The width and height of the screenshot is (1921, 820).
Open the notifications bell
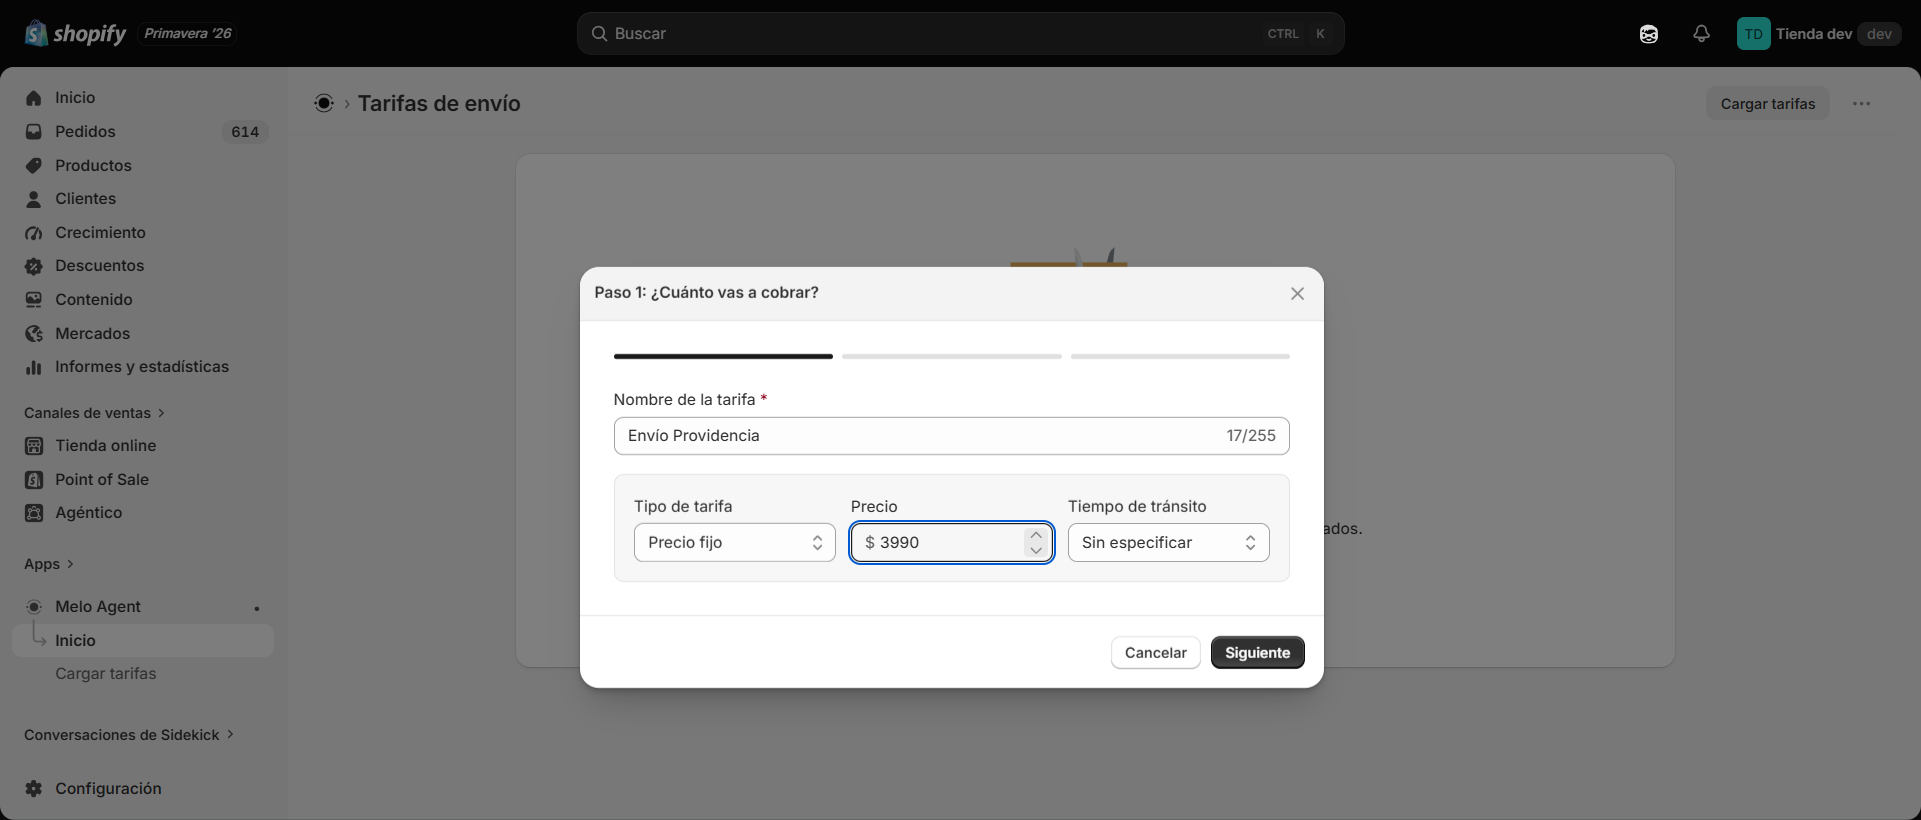coord(1701,34)
